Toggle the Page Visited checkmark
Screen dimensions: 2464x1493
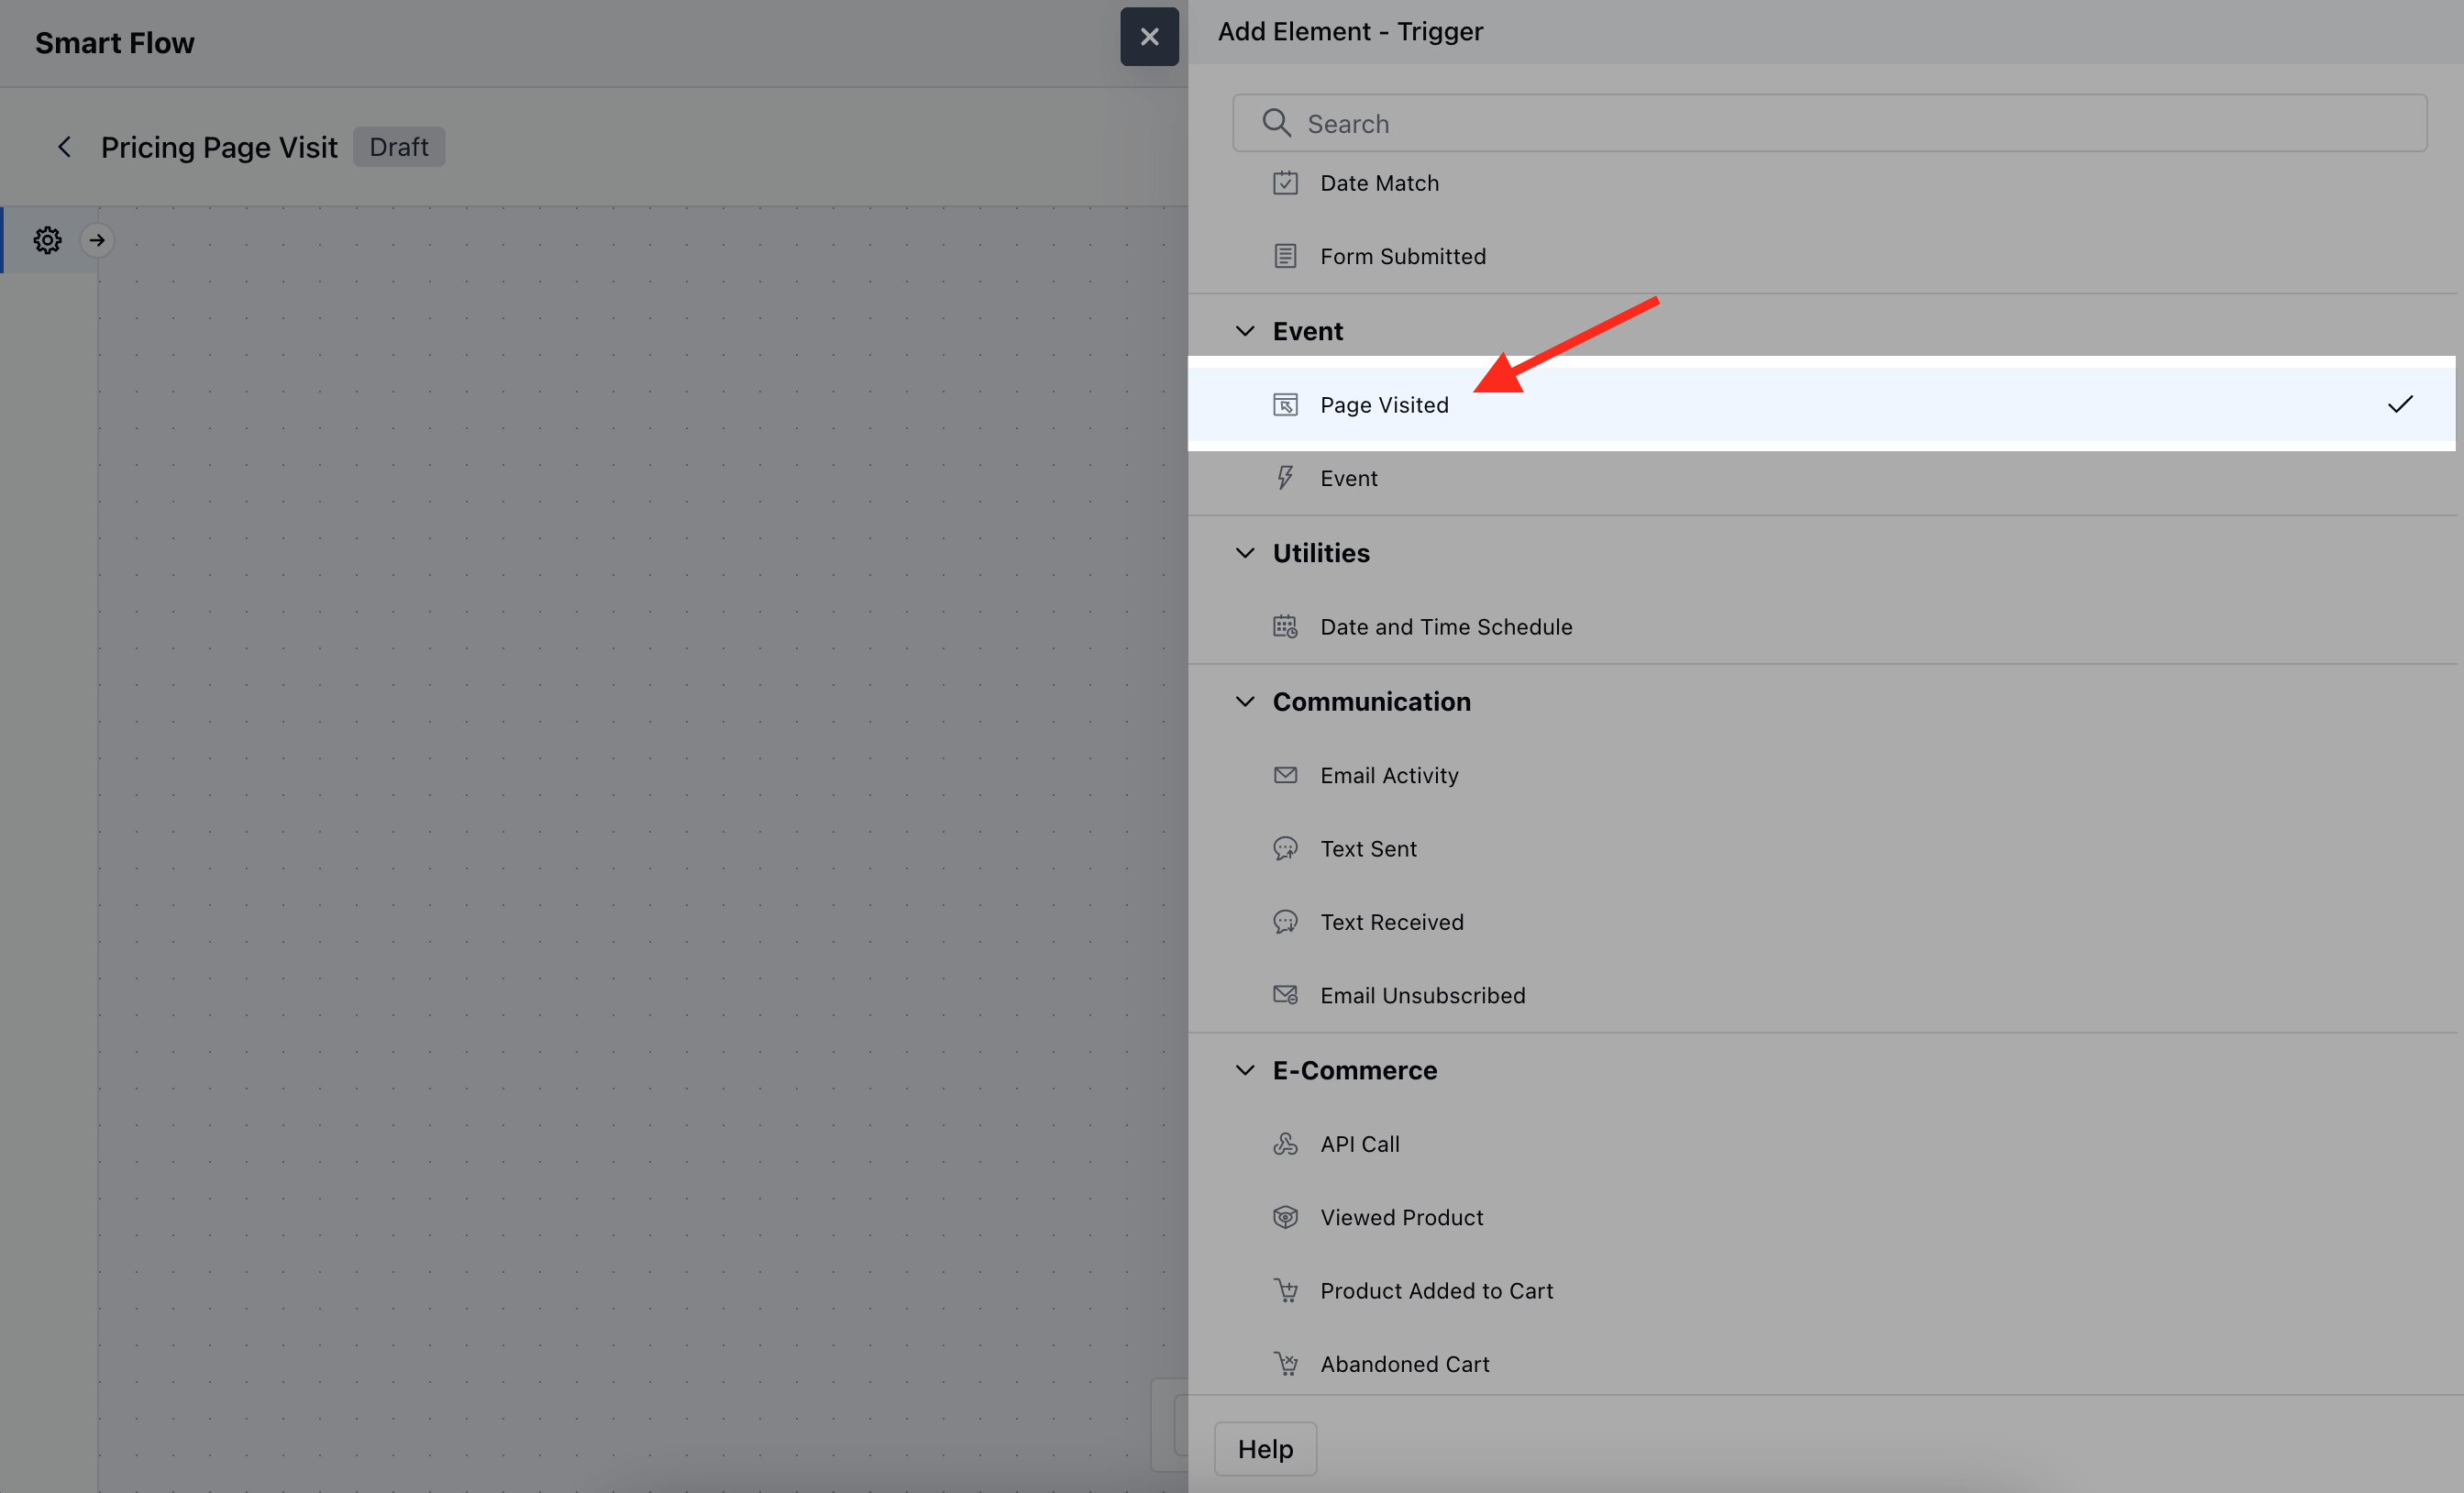2400,404
